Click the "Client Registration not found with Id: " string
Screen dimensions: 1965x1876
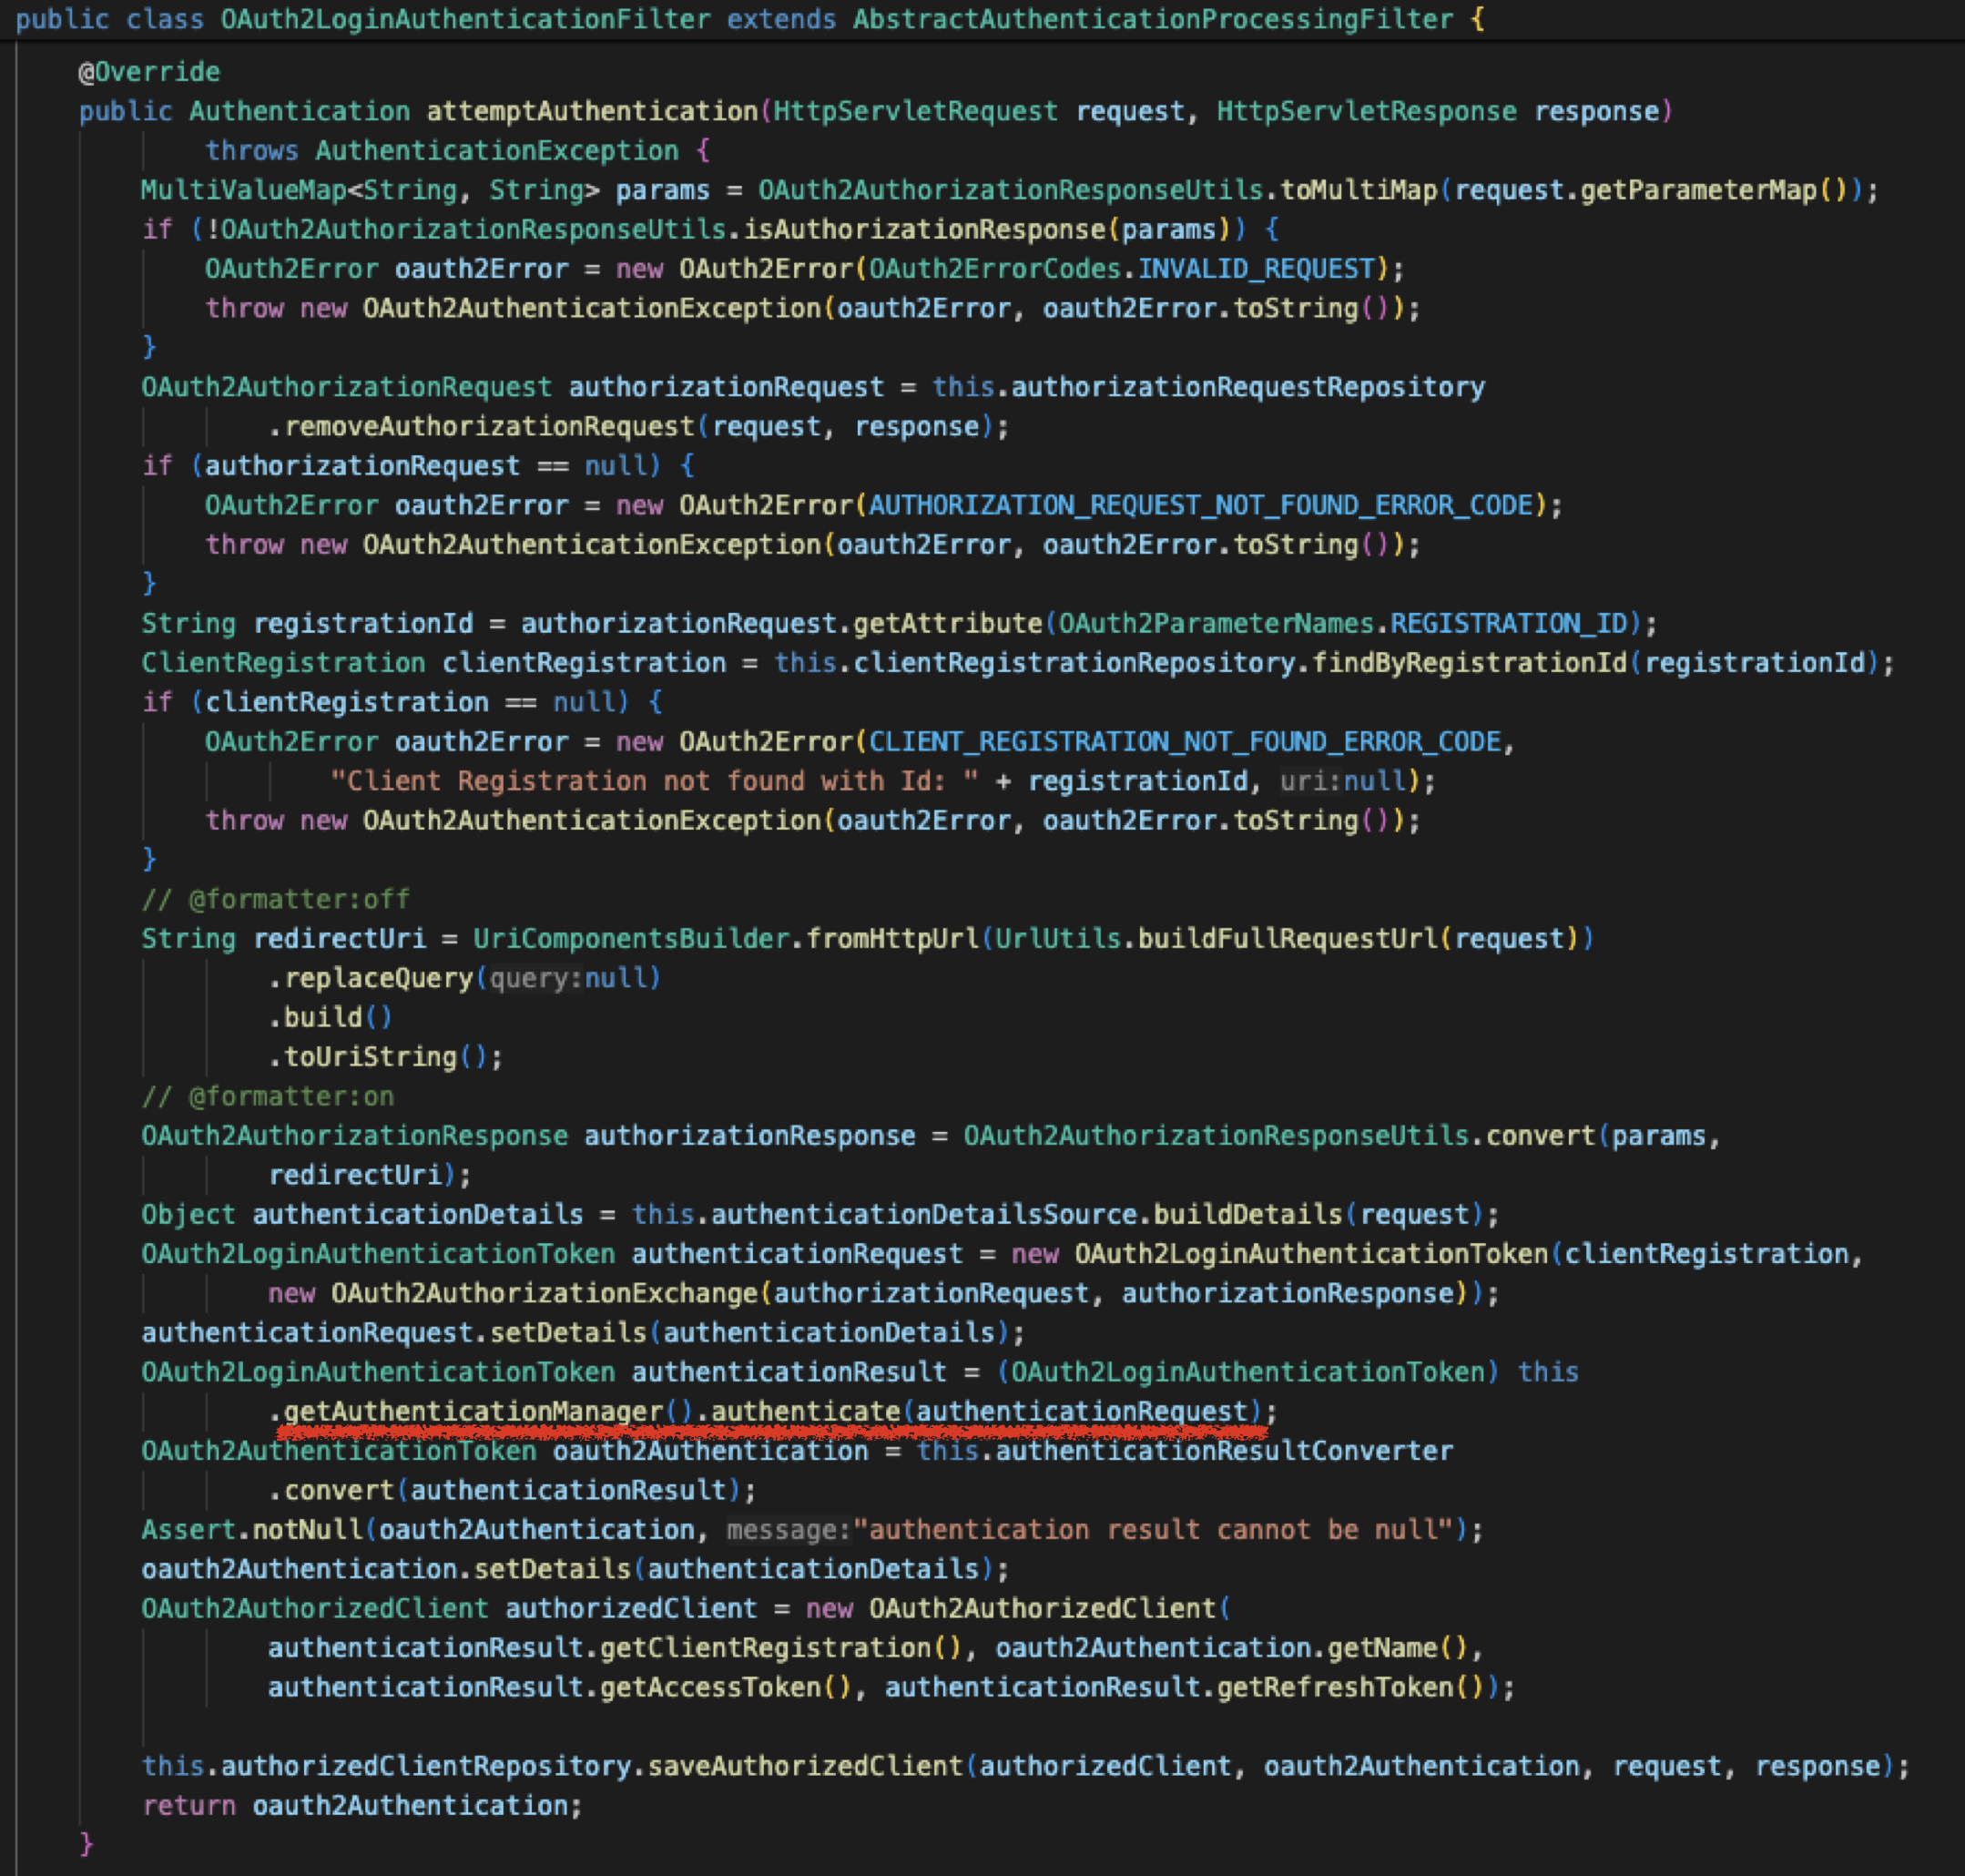click(x=655, y=781)
